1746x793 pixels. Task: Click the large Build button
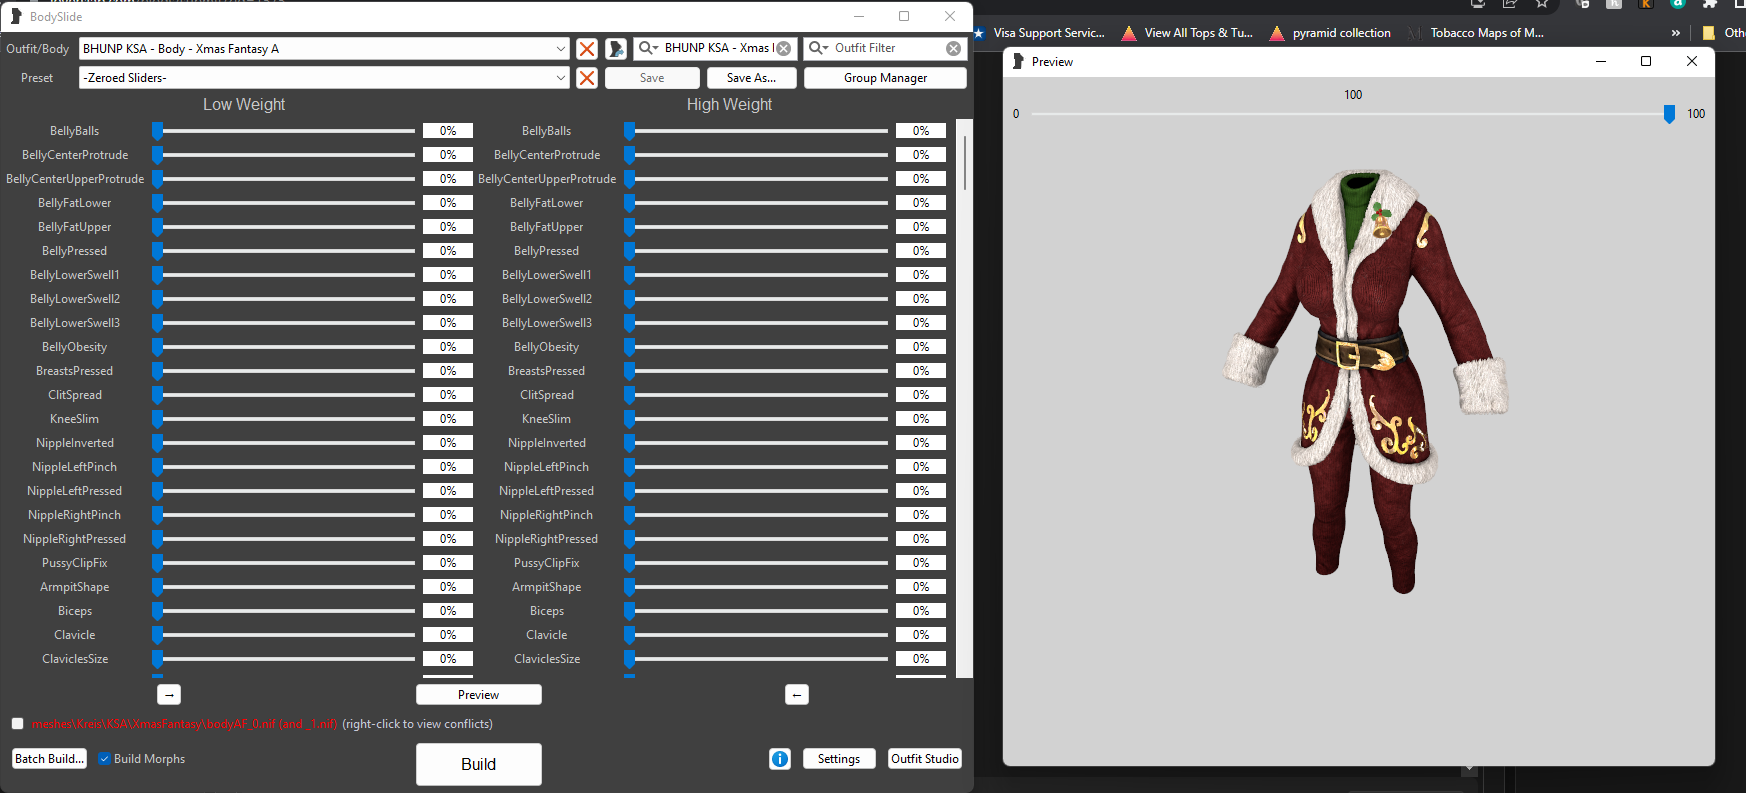(x=478, y=764)
